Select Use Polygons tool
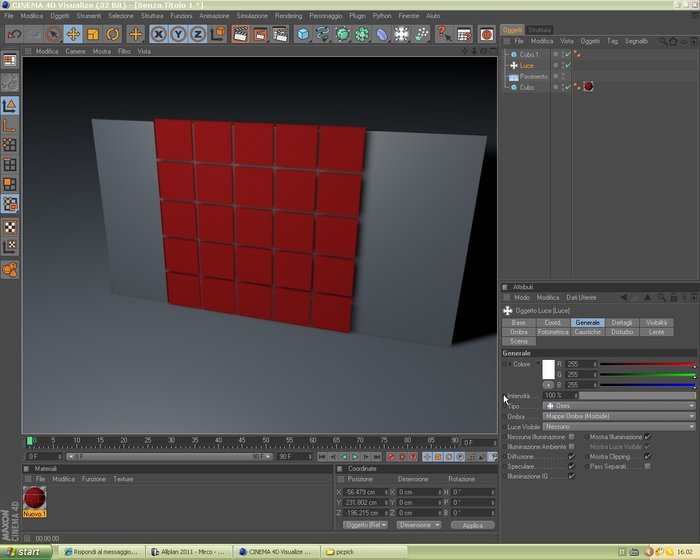 10,184
